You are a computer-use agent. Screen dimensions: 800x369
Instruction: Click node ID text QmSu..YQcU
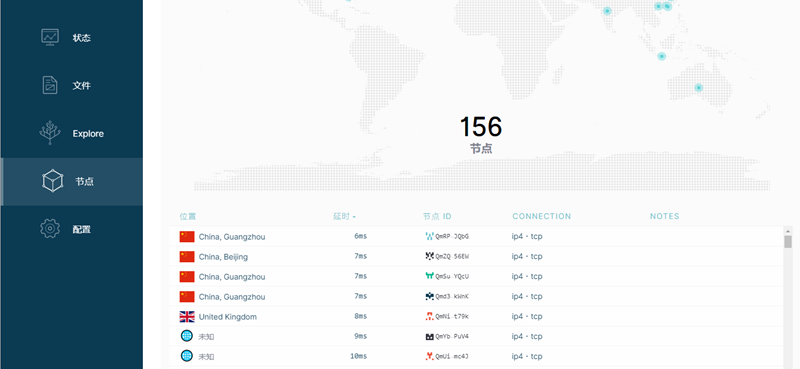(452, 276)
